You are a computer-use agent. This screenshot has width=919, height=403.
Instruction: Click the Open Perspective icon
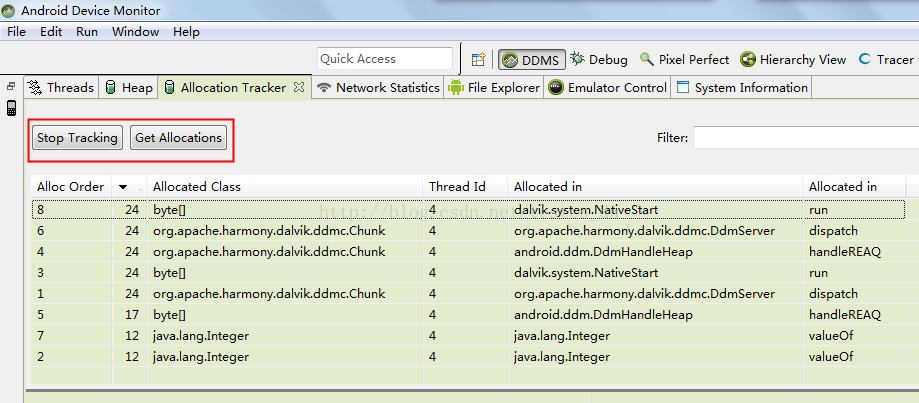tap(479, 59)
